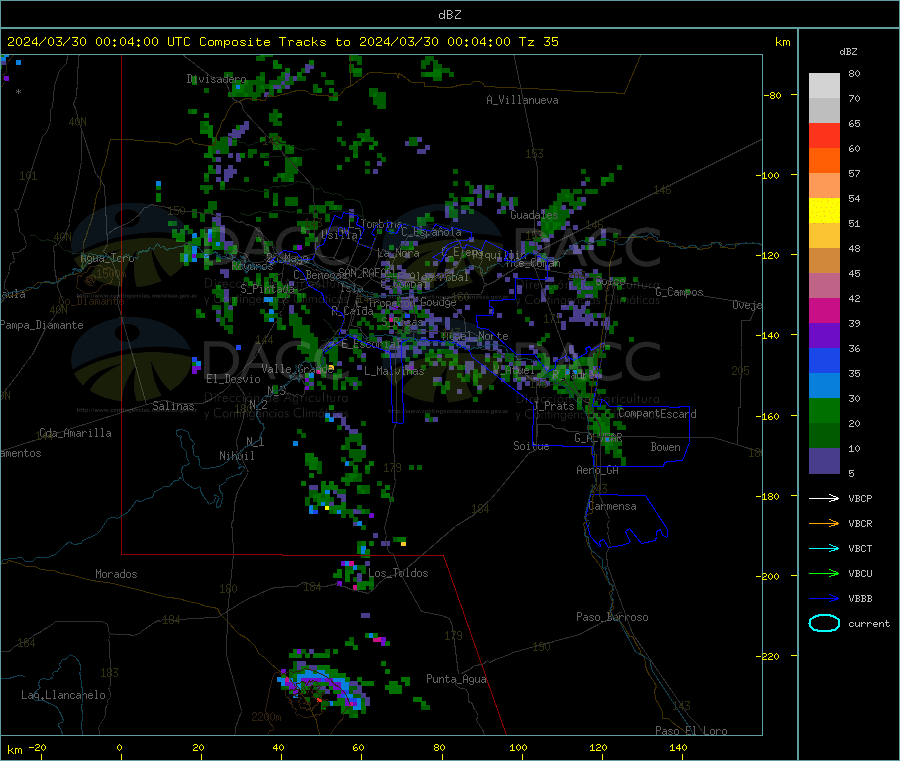Click the 2200m elevation label near storm cell

(x=266, y=717)
